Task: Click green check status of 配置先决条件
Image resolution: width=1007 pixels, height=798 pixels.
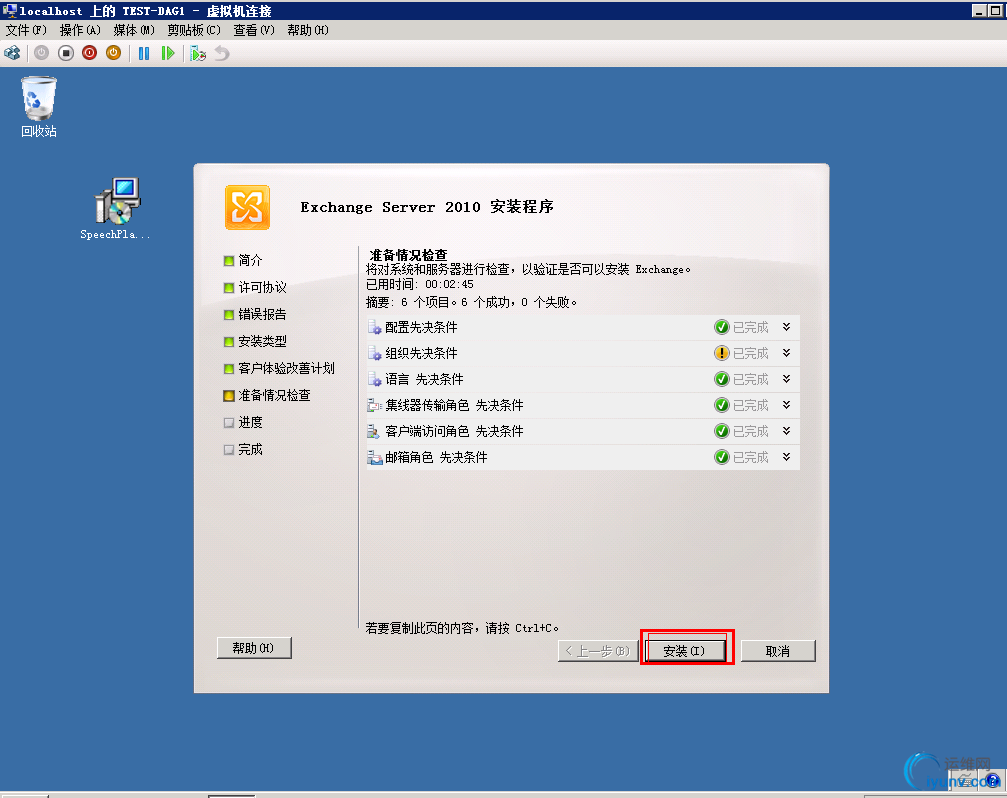Action: click(x=722, y=327)
